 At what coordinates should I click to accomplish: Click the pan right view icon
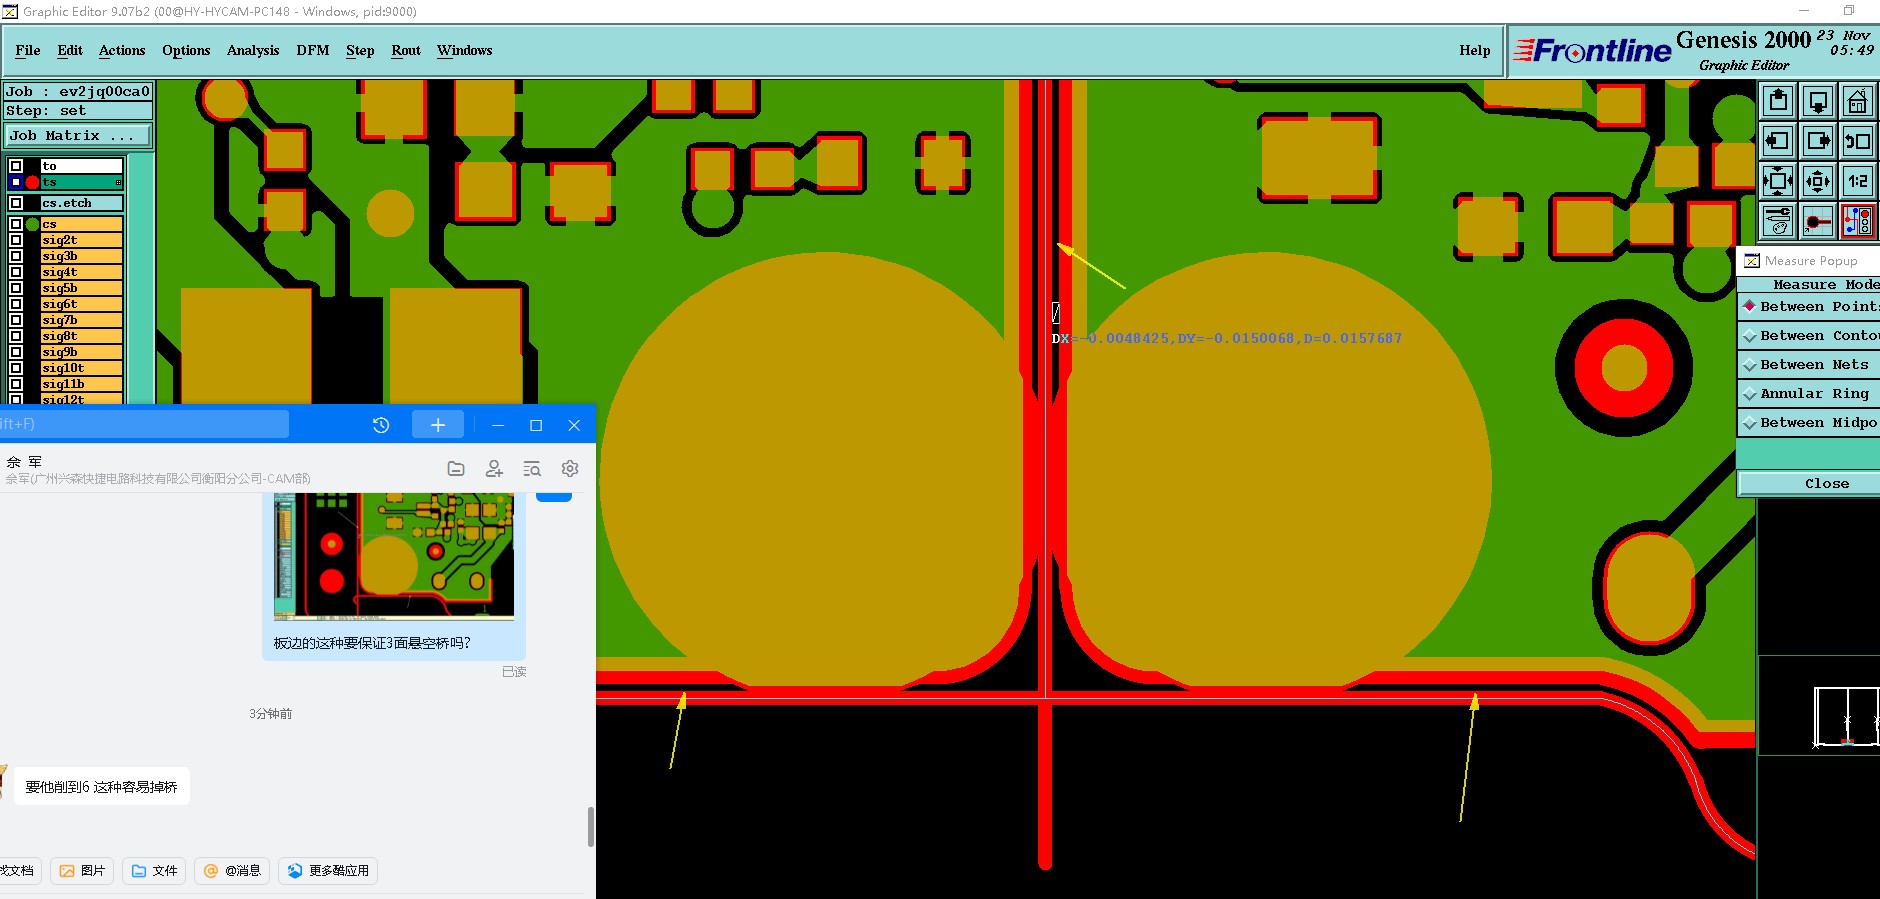tap(1818, 141)
